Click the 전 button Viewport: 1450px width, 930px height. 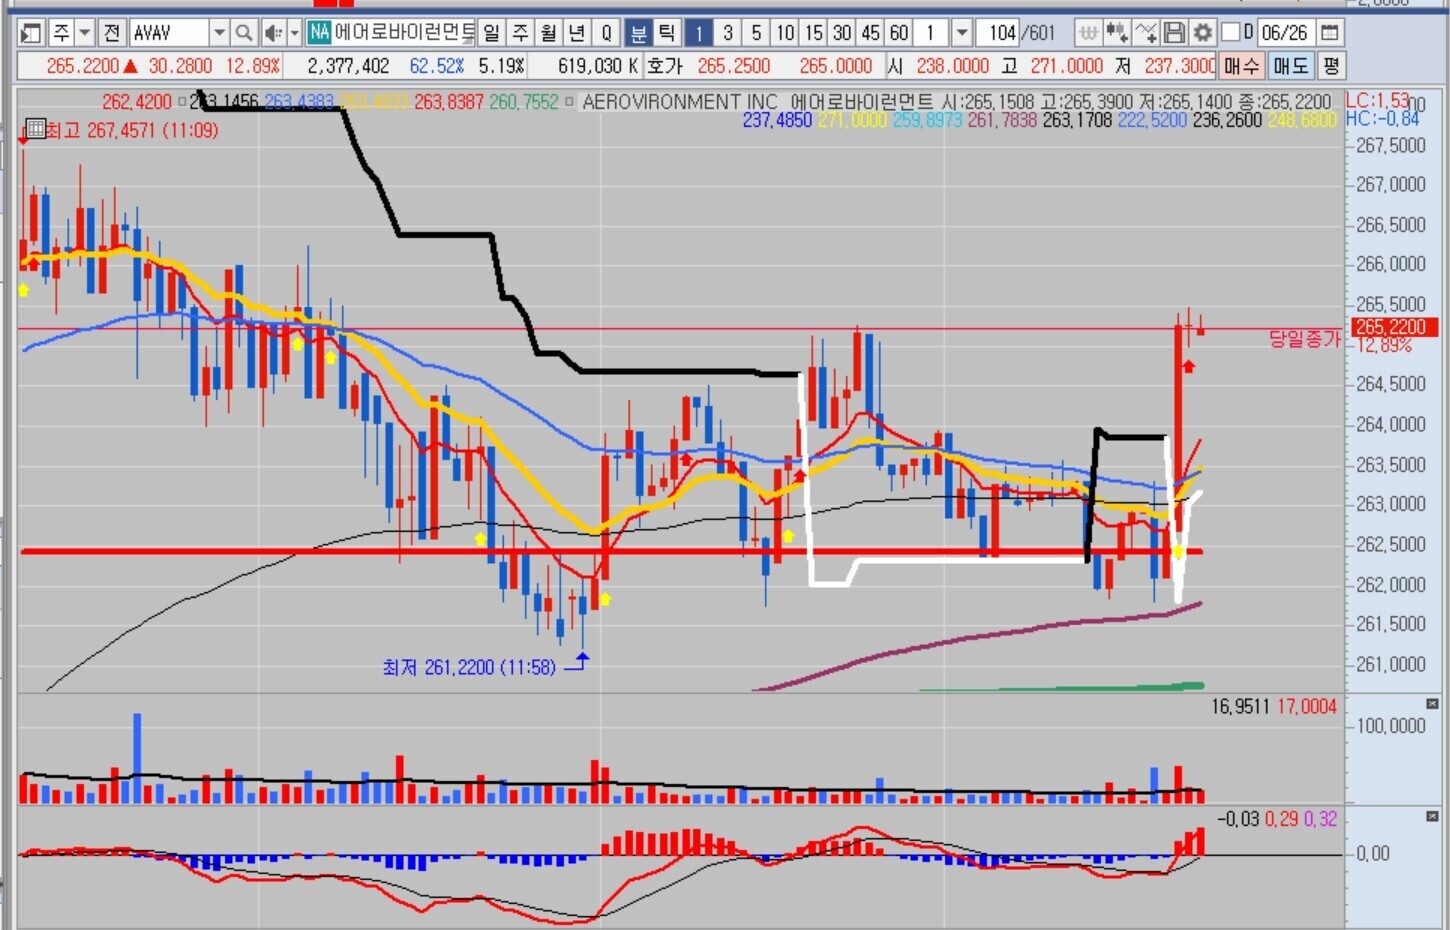point(111,33)
